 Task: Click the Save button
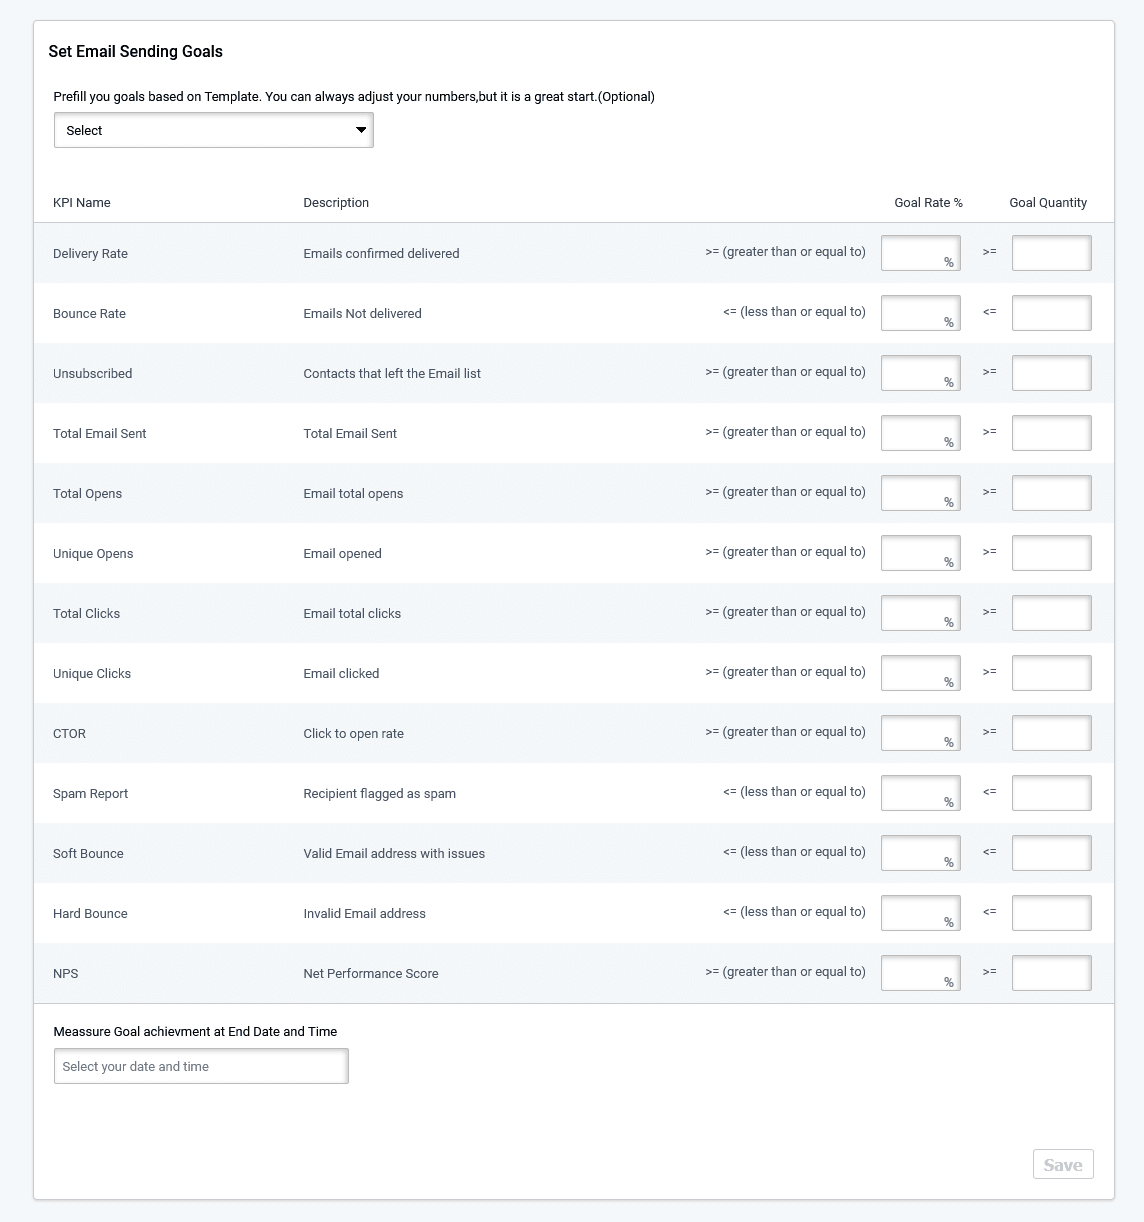(1063, 1164)
